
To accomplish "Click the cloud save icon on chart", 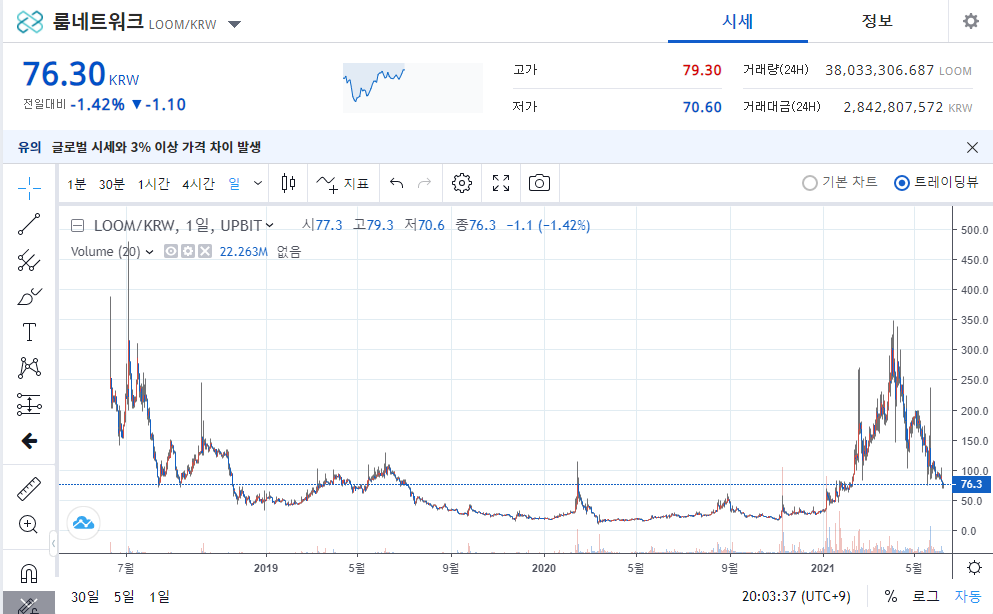I will coord(84,523).
